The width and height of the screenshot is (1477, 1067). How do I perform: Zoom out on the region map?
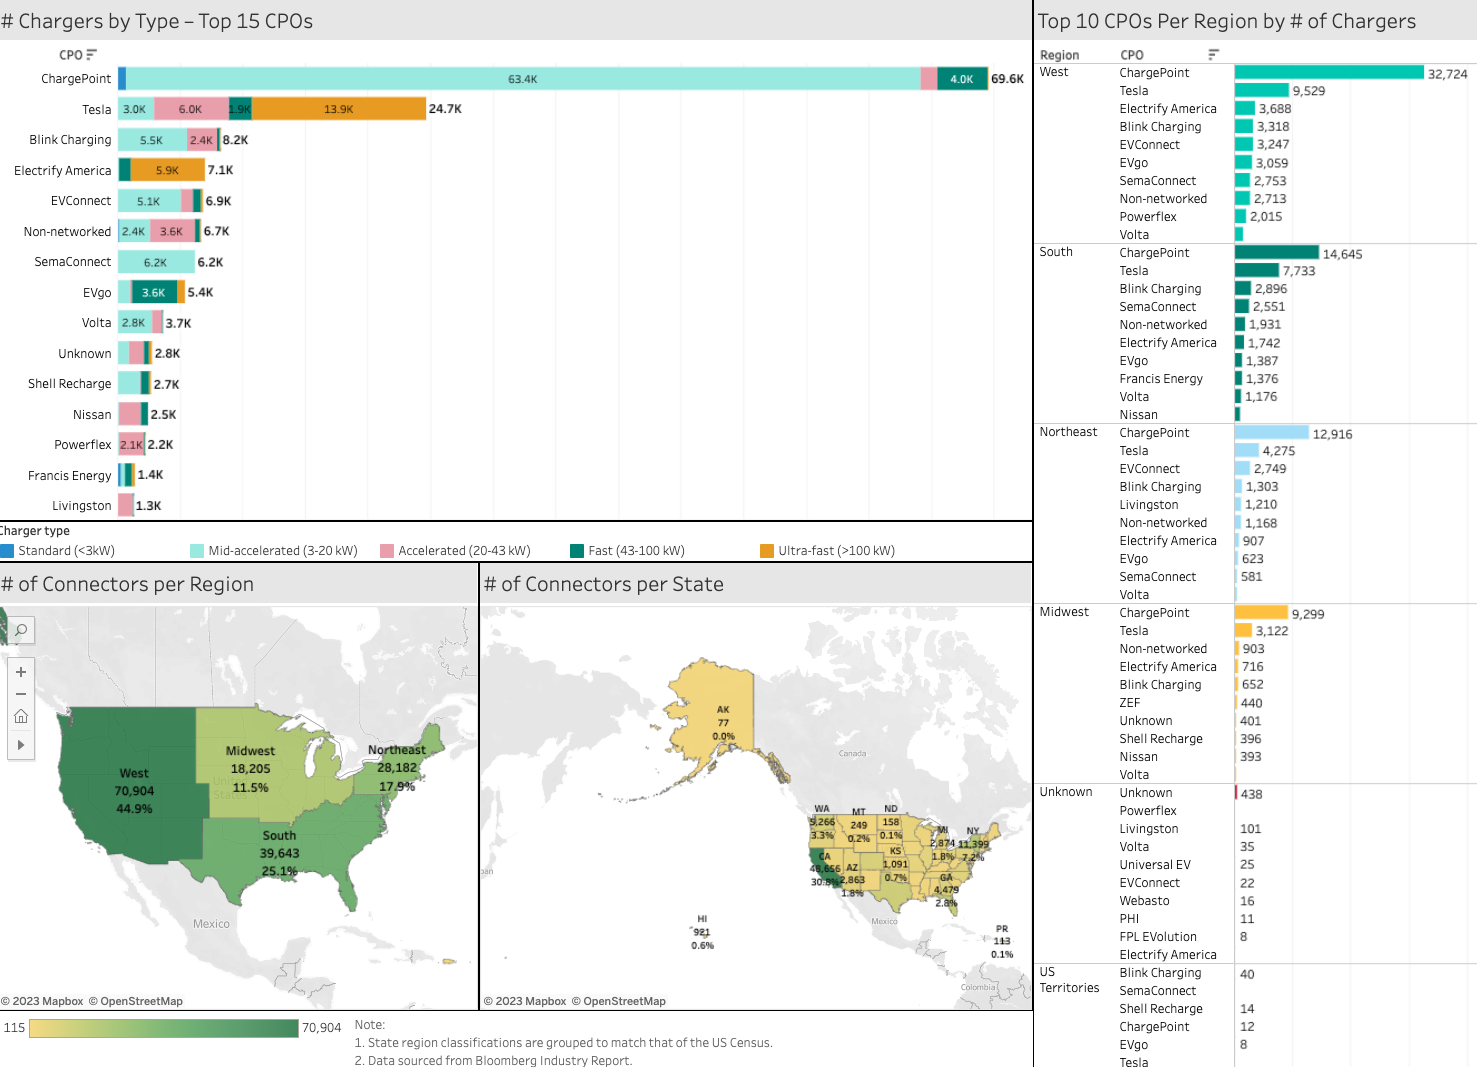pyautogui.click(x=20, y=694)
